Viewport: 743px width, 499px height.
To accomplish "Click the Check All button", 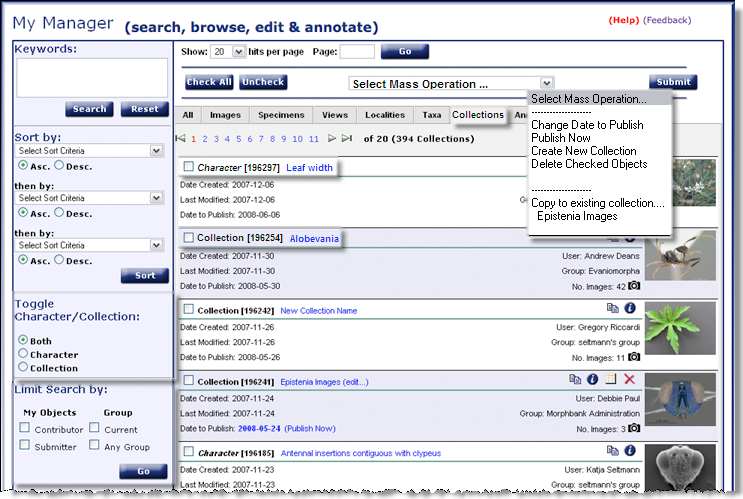I will [208, 82].
